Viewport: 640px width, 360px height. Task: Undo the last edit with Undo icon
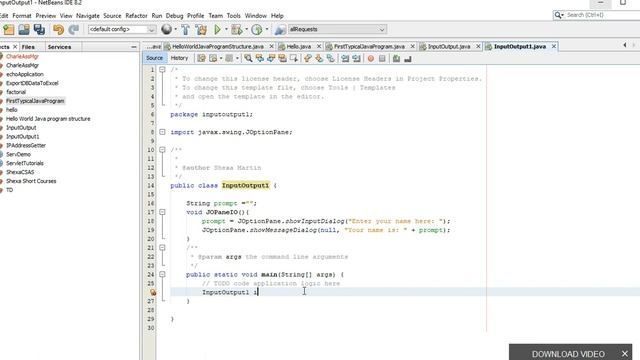[58, 29]
